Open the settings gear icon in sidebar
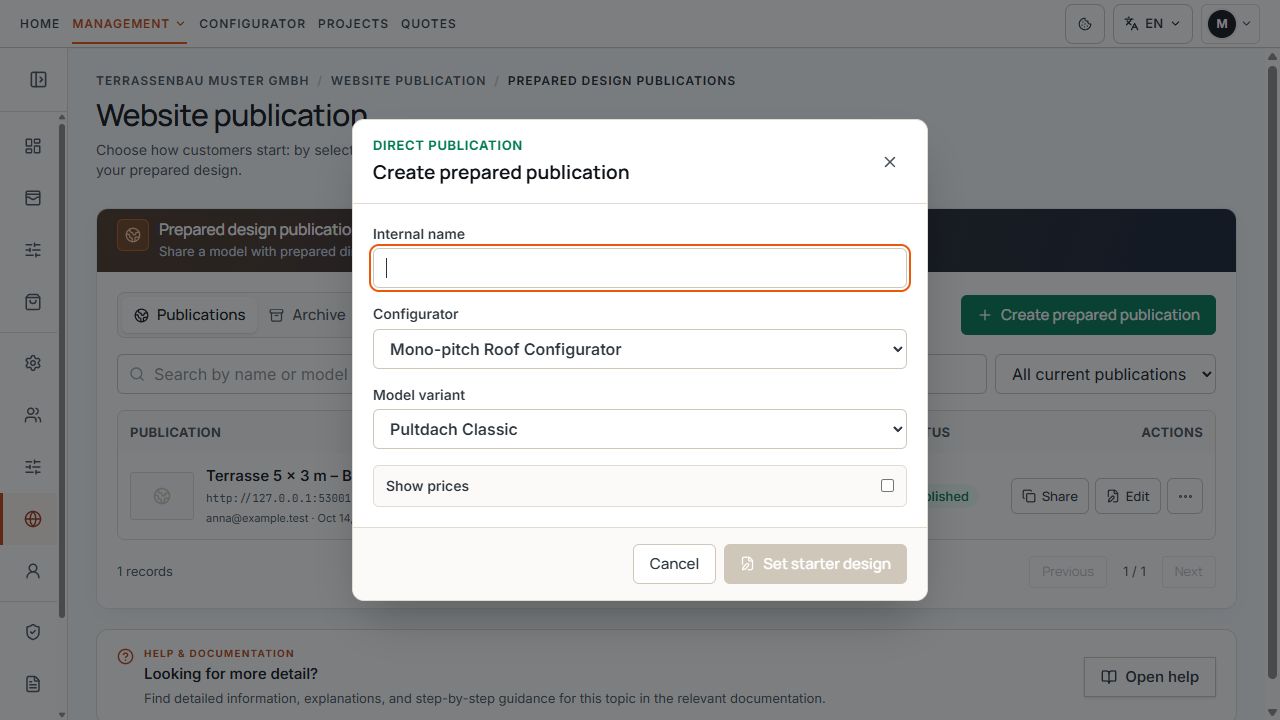1280x720 pixels. 33,363
